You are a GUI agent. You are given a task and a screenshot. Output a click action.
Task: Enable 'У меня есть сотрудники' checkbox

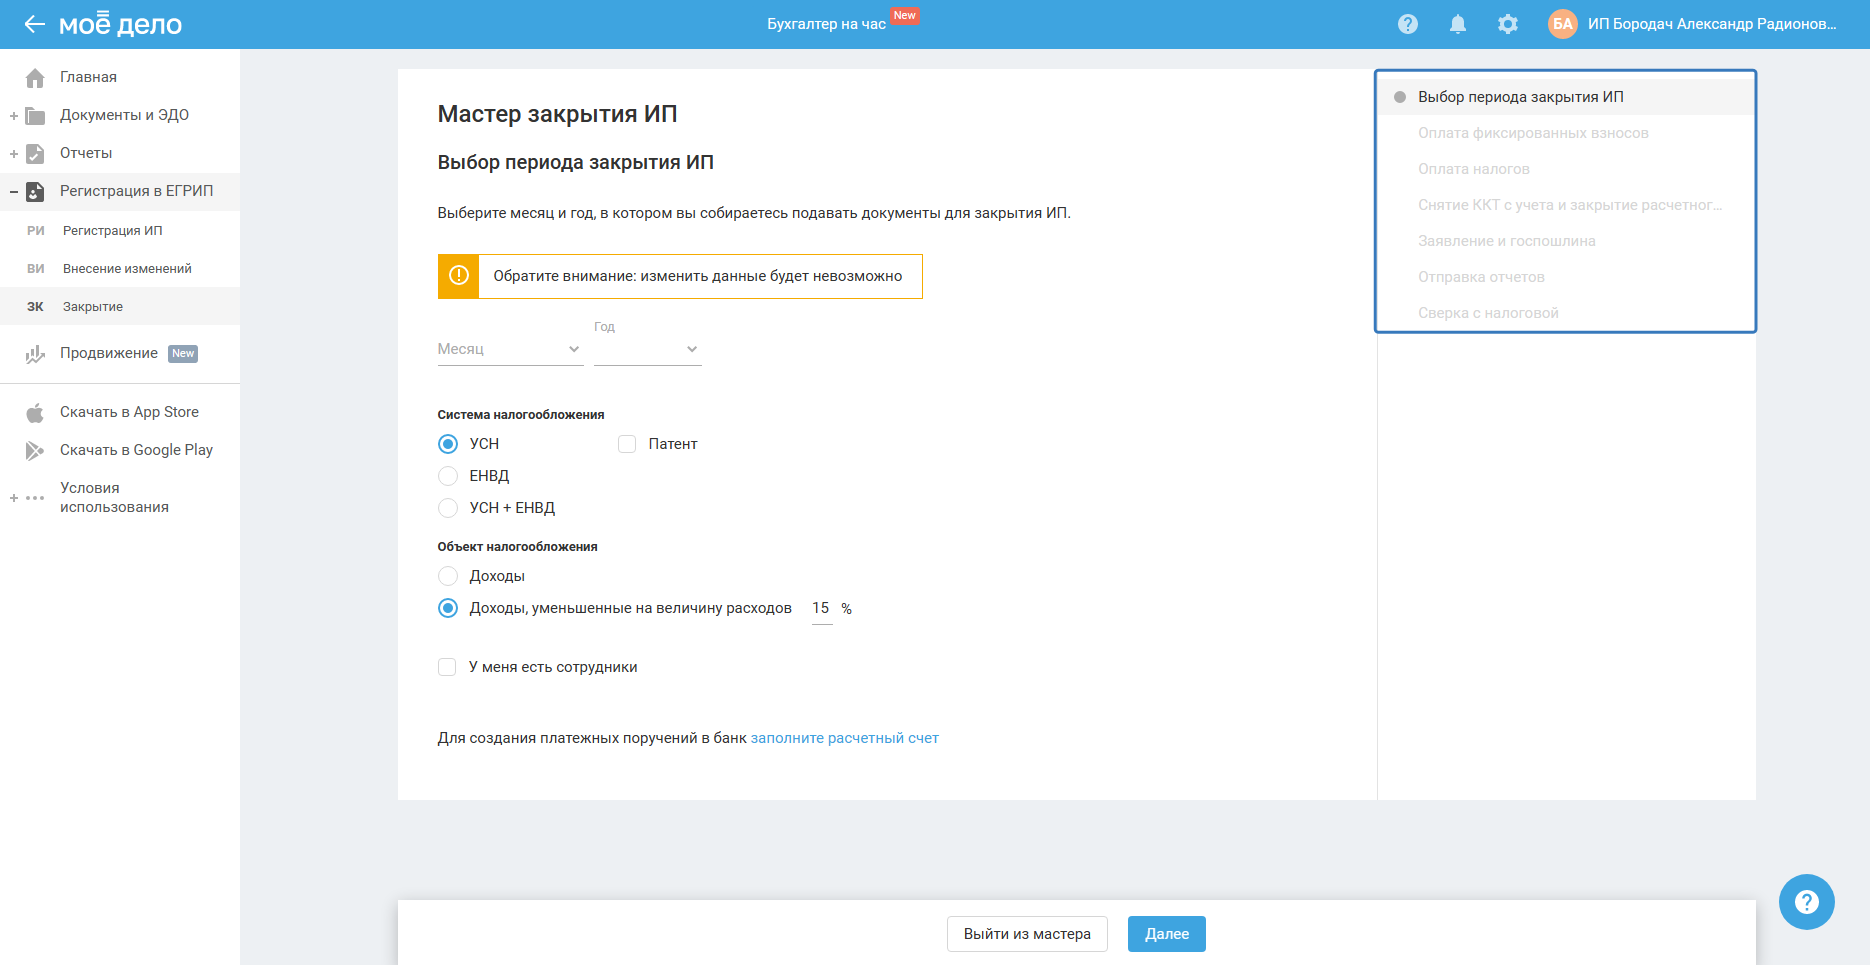click(x=447, y=667)
